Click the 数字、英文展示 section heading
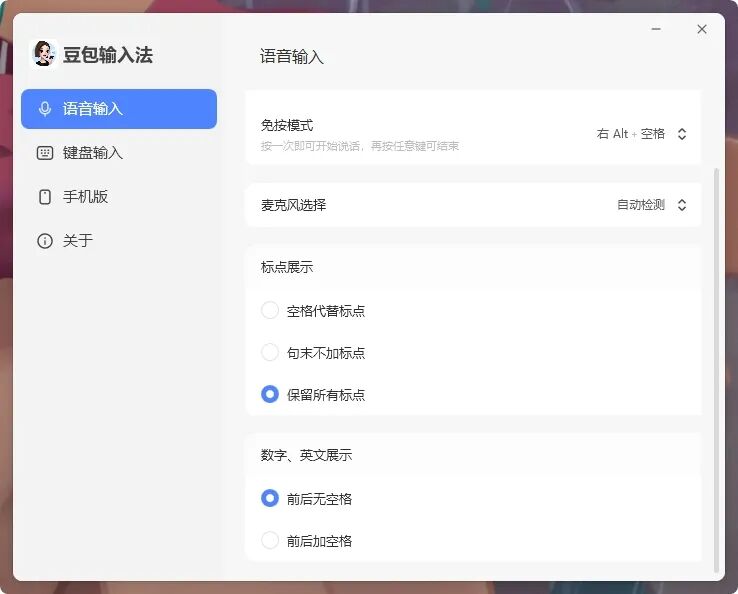This screenshot has width=738, height=594. pos(306,455)
